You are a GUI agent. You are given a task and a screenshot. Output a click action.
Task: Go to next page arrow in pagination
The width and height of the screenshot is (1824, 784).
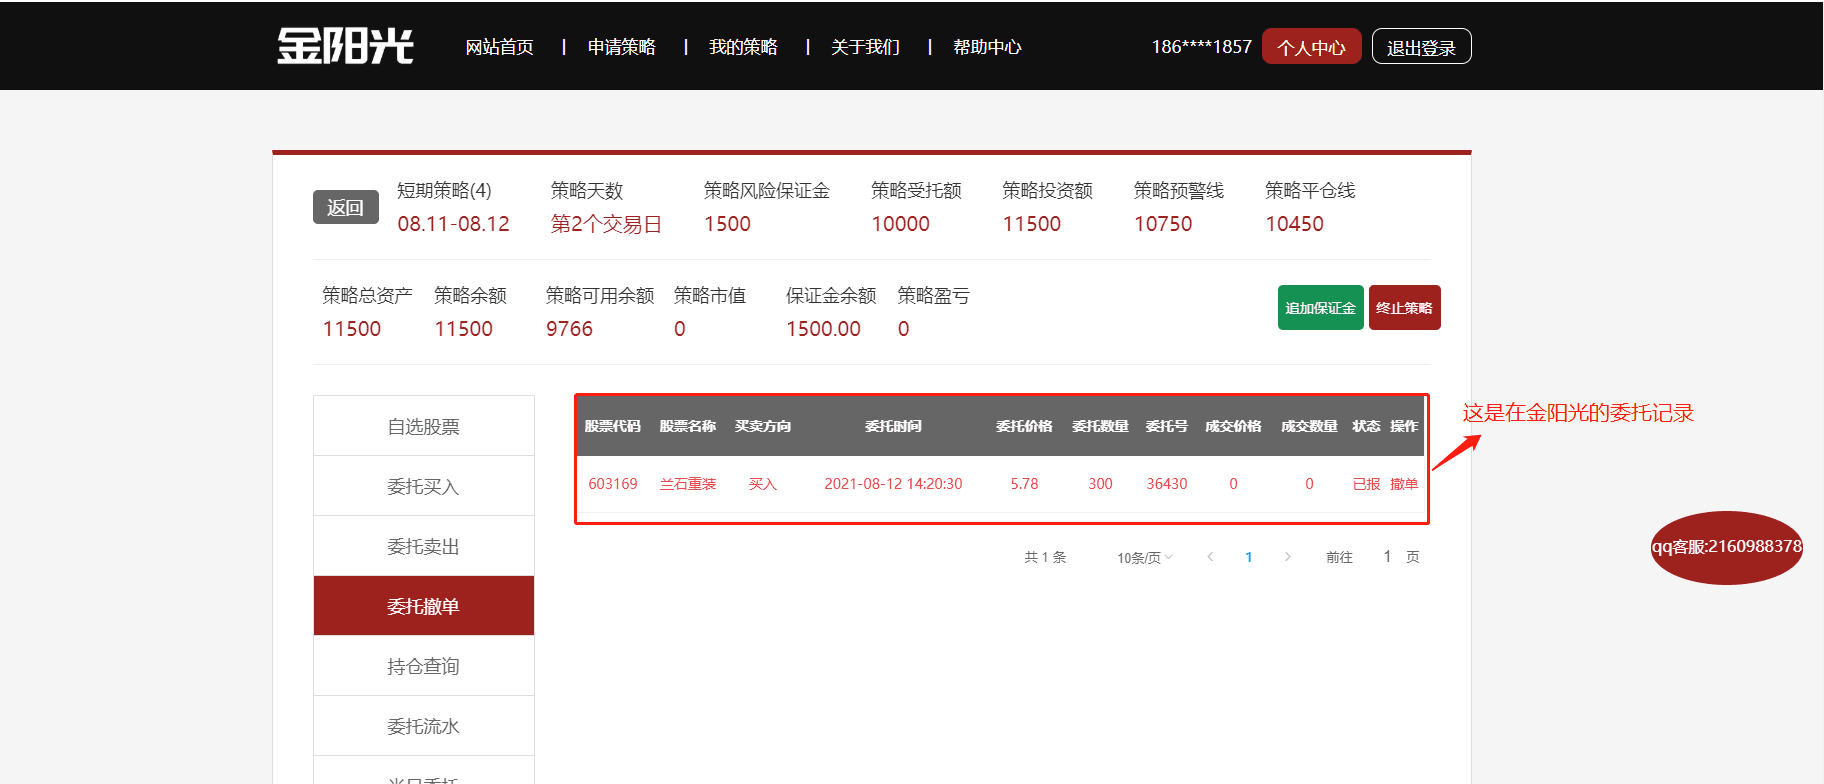pyautogui.click(x=1287, y=557)
